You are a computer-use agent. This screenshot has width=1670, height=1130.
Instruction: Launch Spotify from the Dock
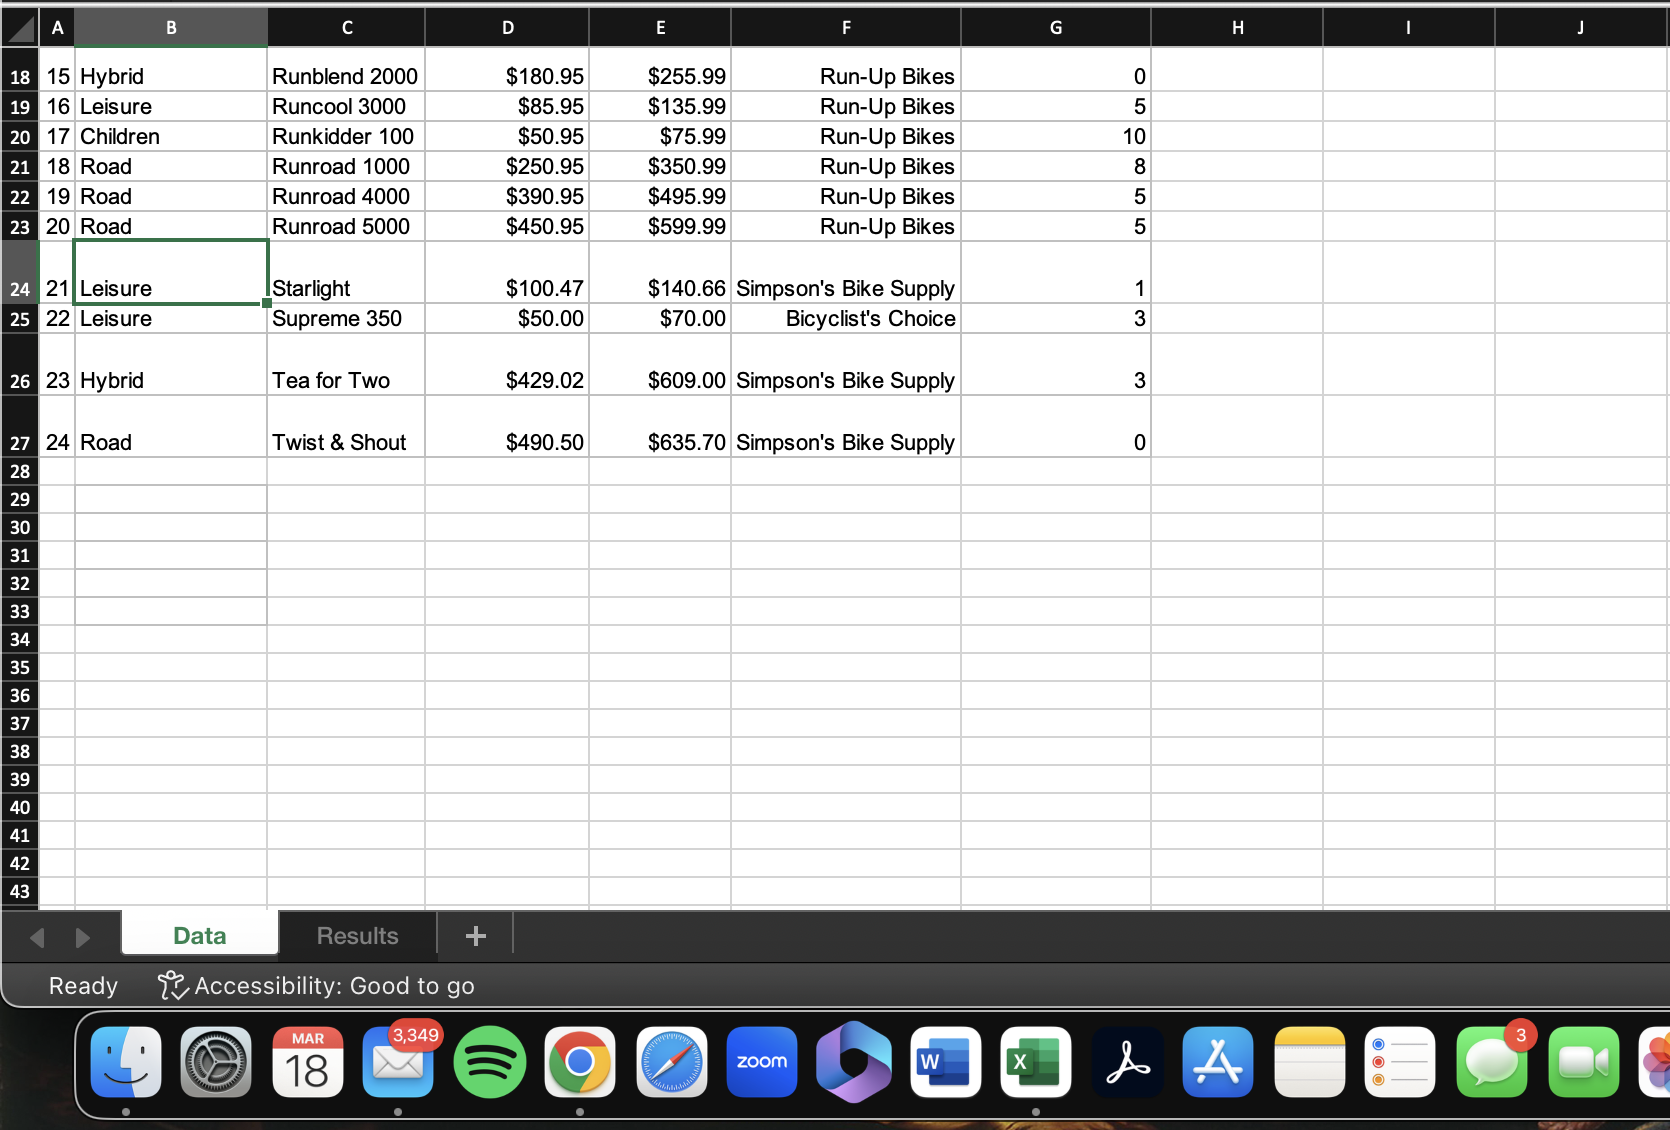pyautogui.click(x=489, y=1062)
